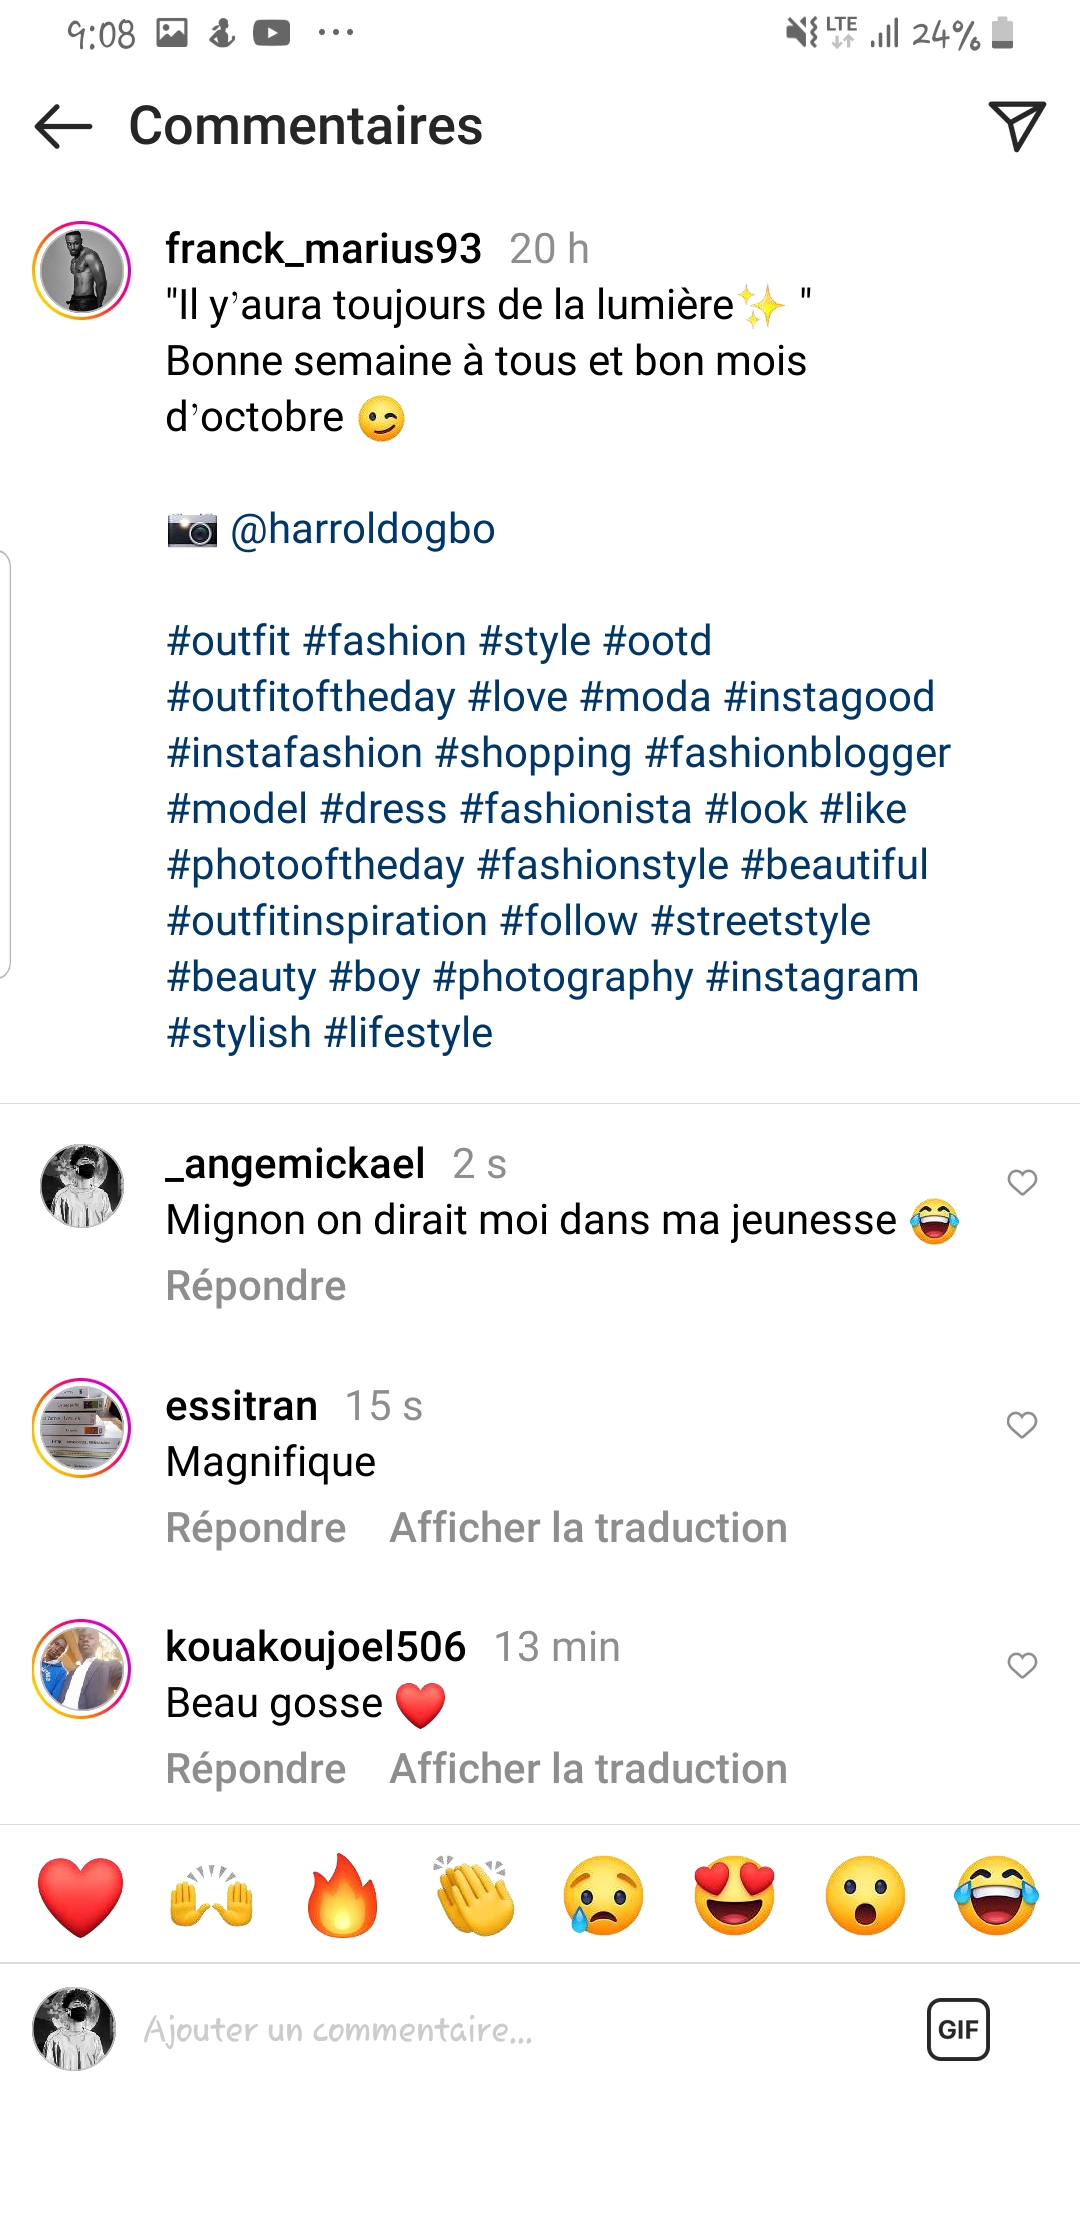Like essitran's comment with the heart

[1022, 1425]
